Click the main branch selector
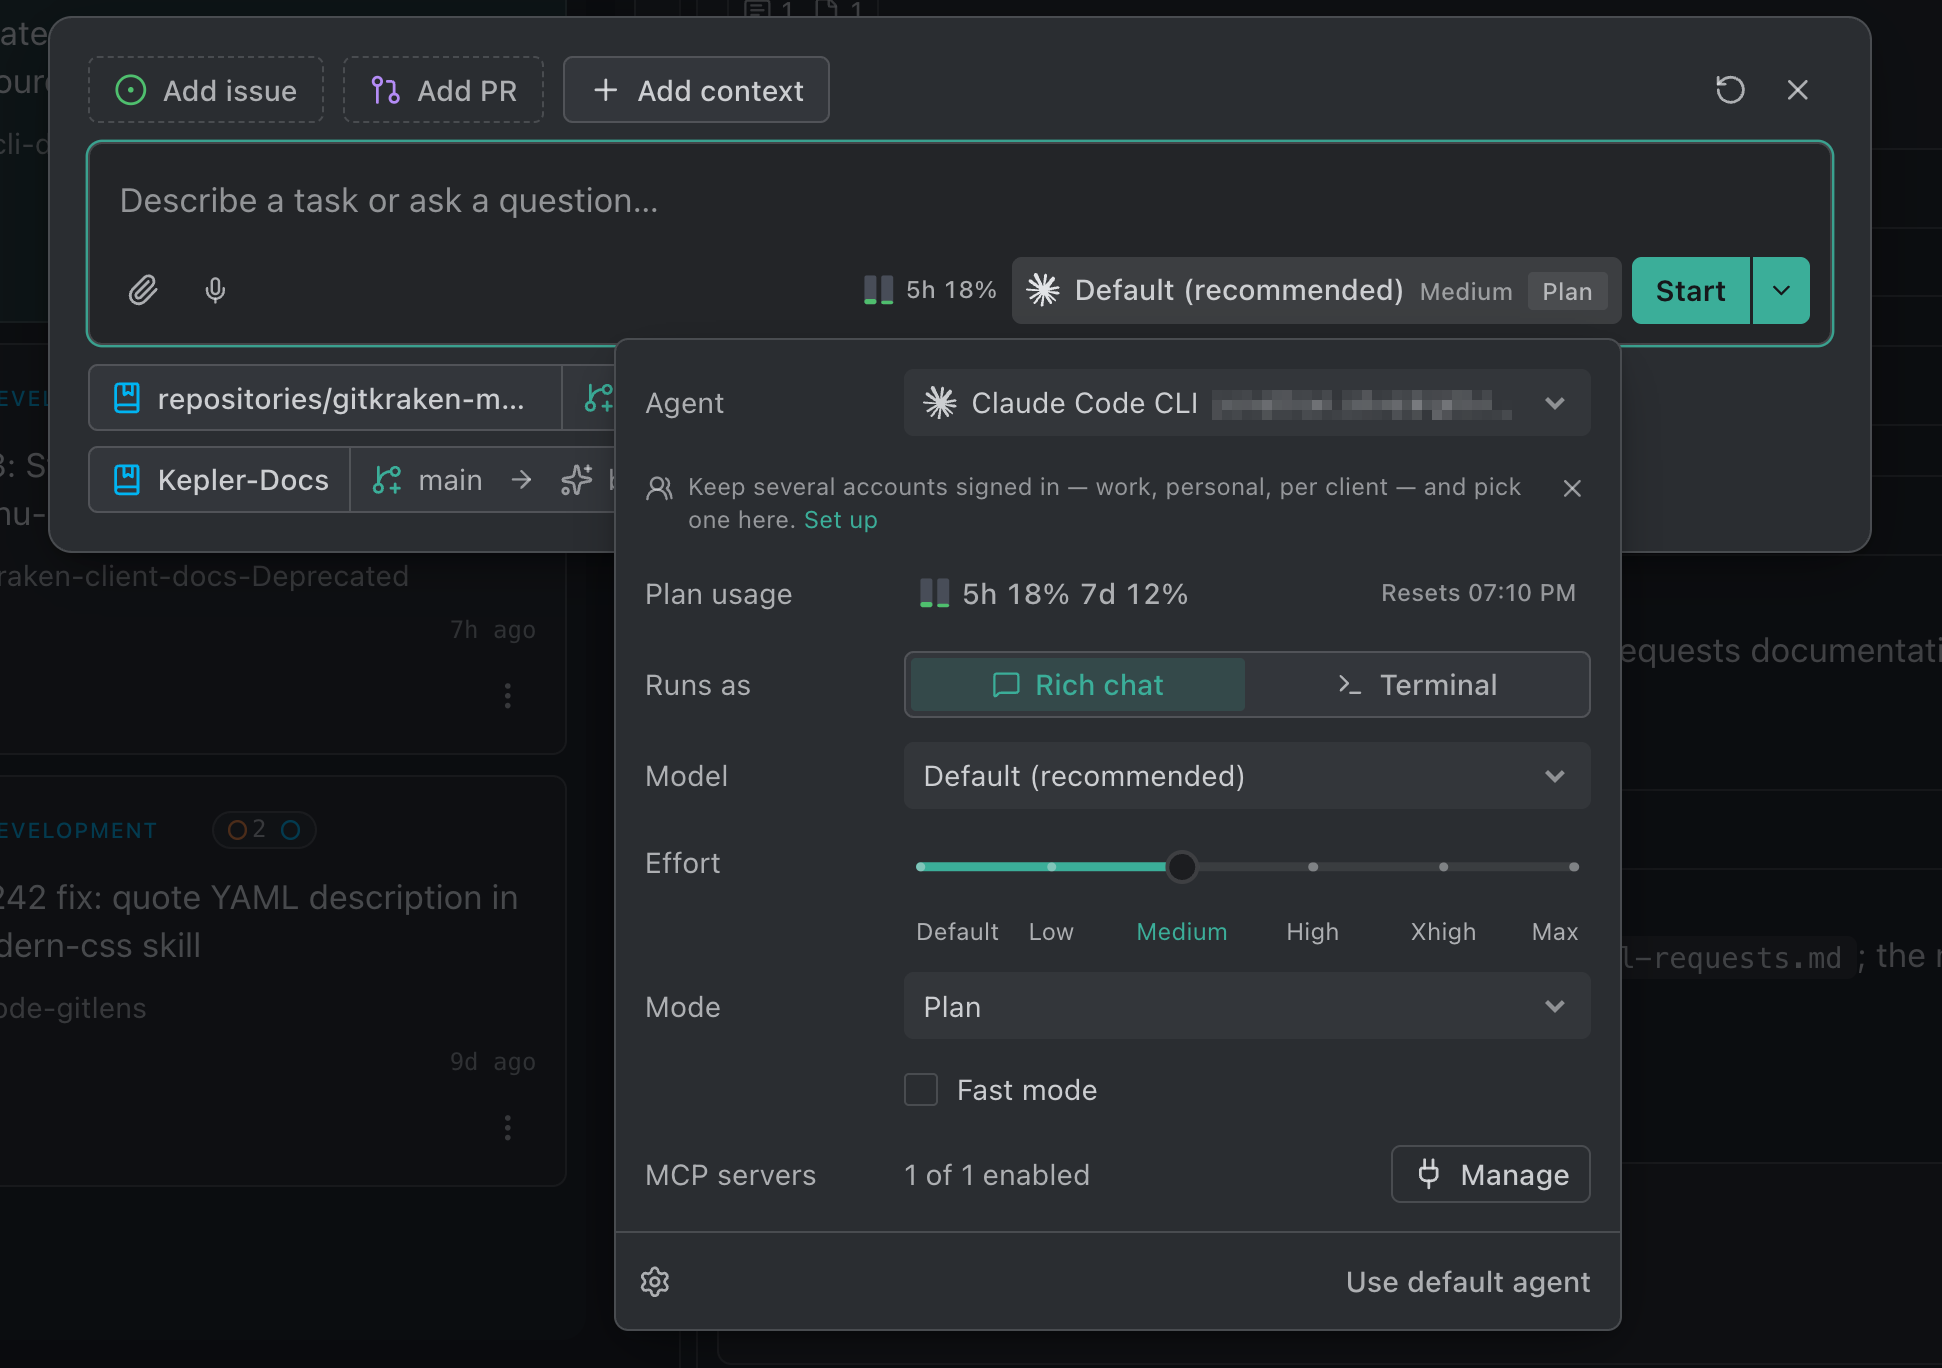 (x=428, y=480)
